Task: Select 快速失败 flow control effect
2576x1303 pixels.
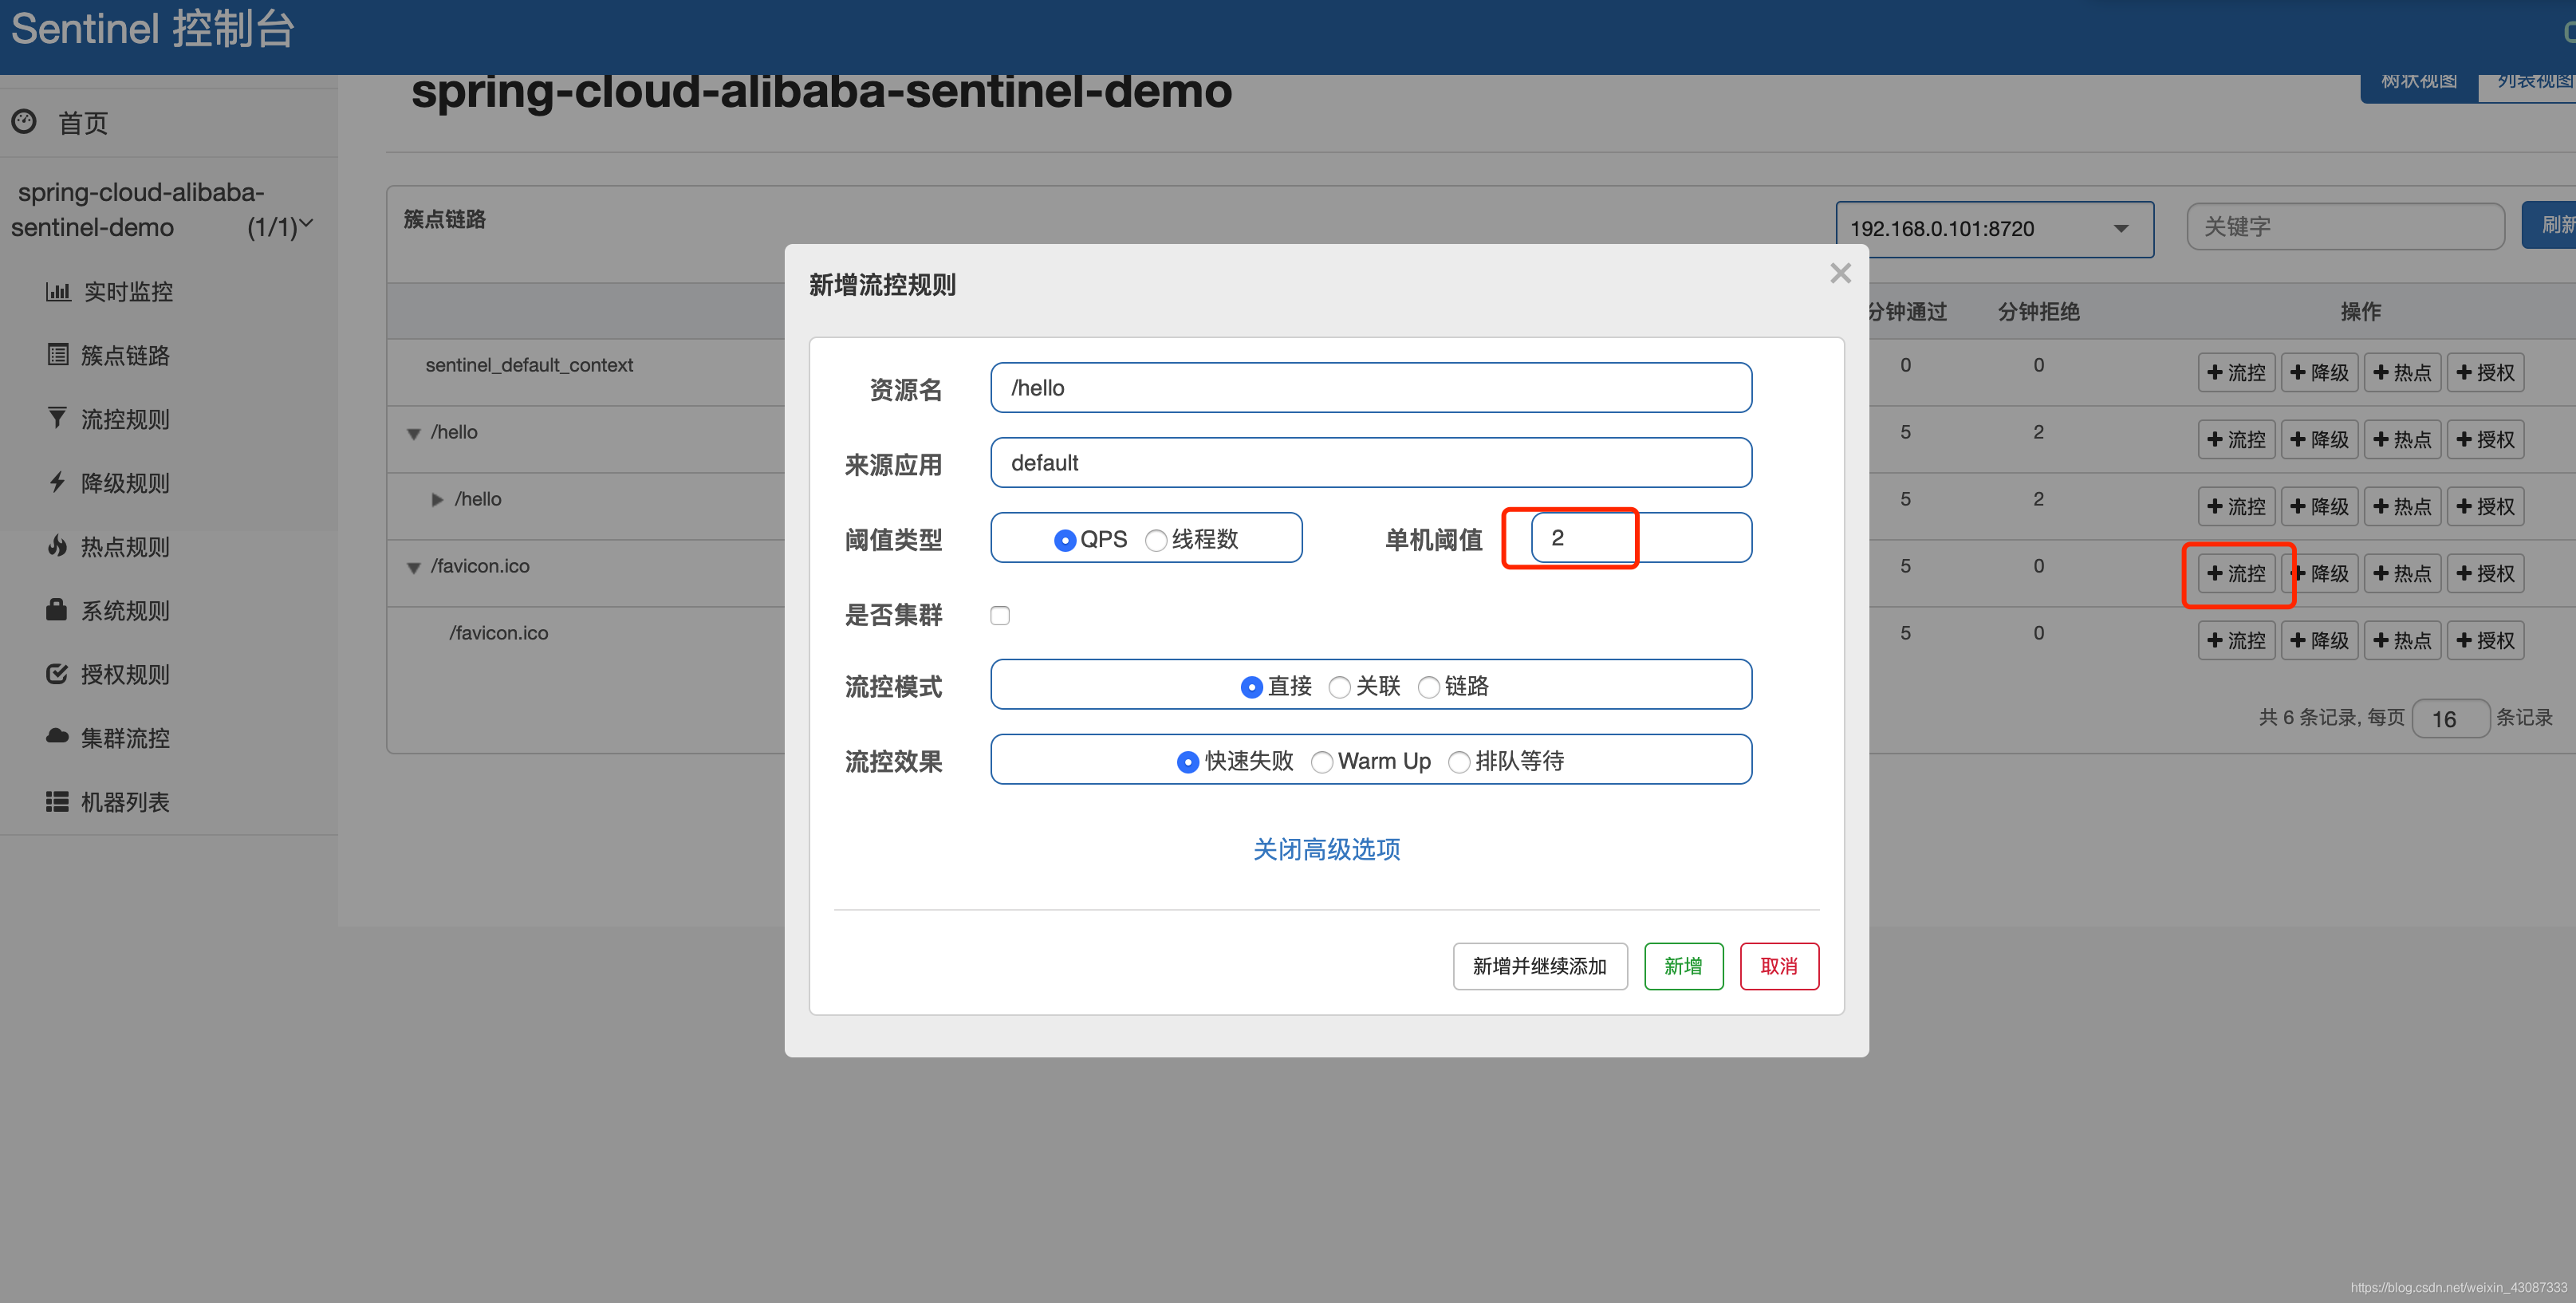Action: pyautogui.click(x=1188, y=762)
